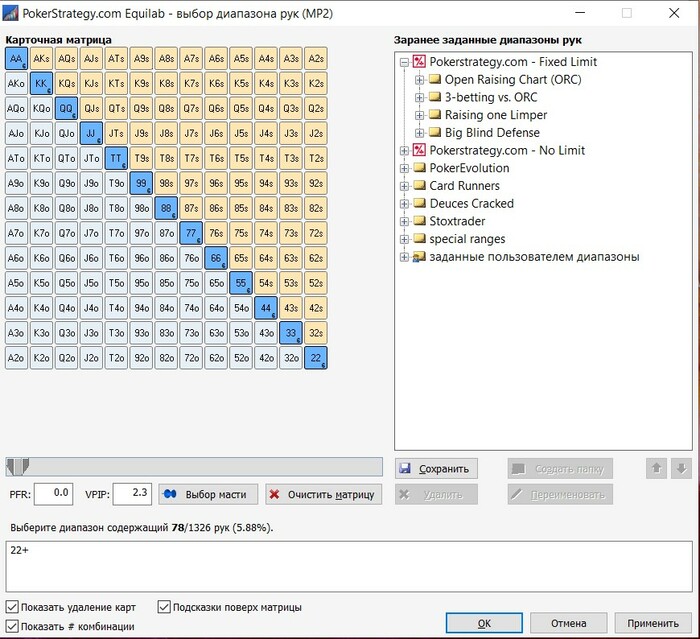Click the Сохранить button
This screenshot has width=700, height=639.
pos(436,468)
